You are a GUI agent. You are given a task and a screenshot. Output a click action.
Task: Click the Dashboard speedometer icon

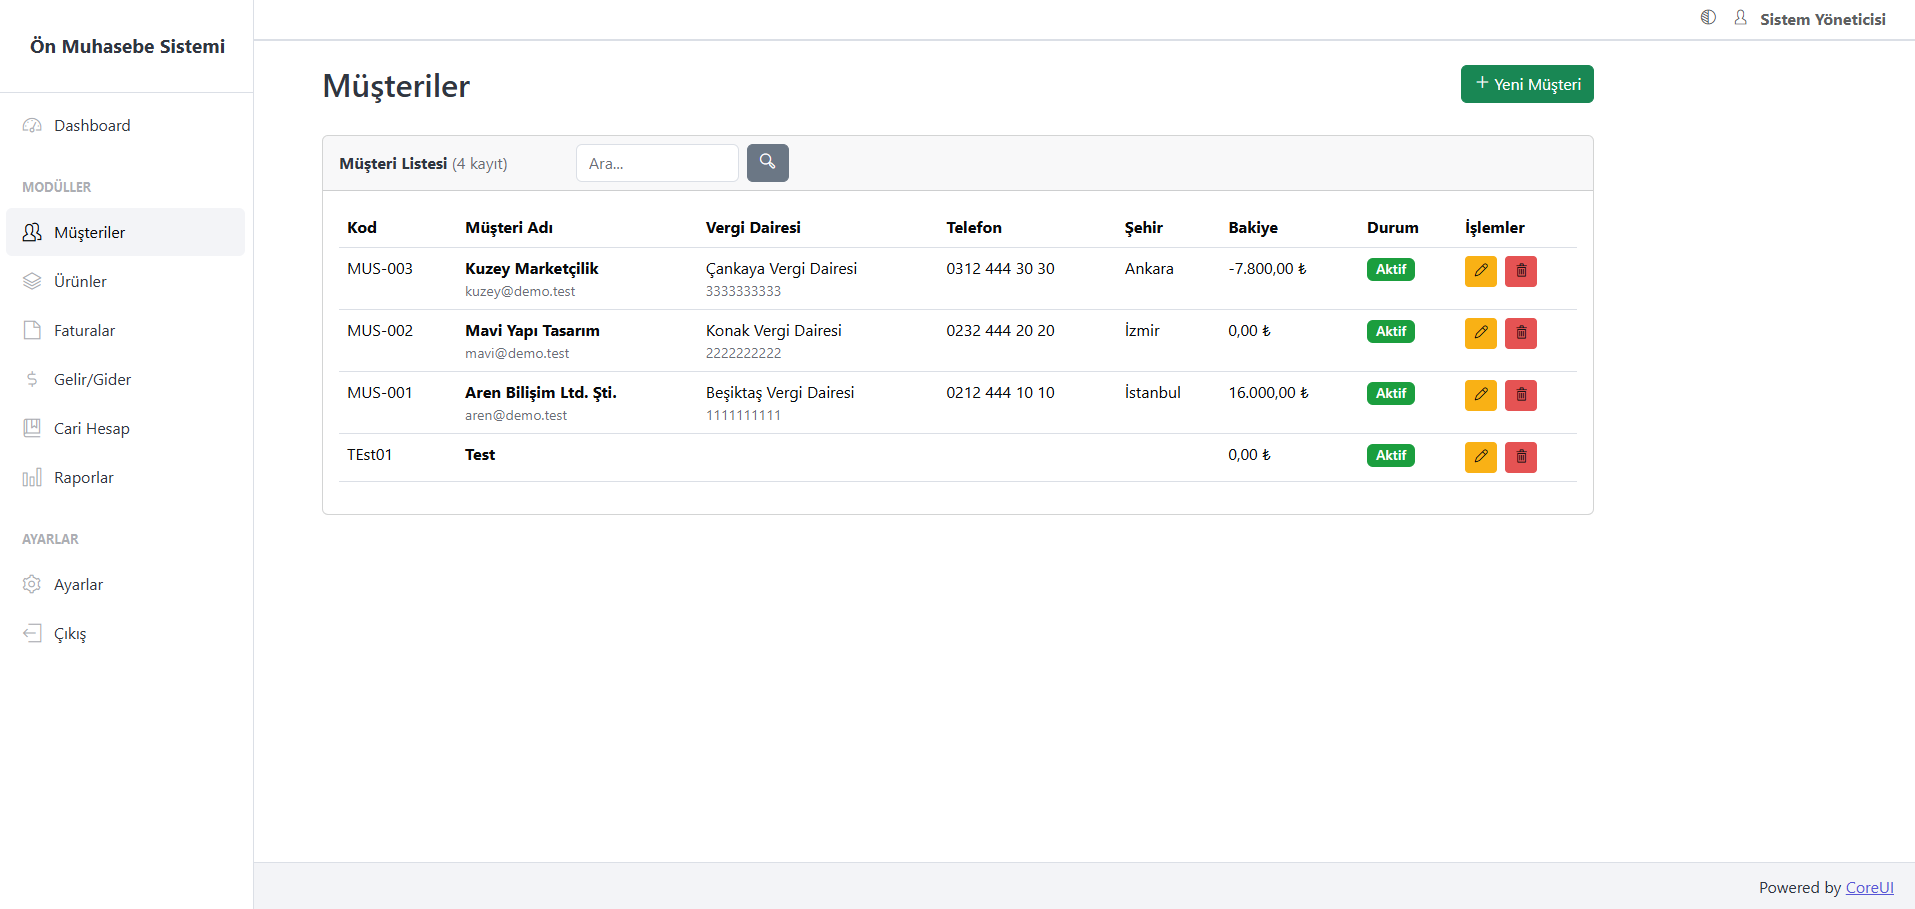pos(32,125)
